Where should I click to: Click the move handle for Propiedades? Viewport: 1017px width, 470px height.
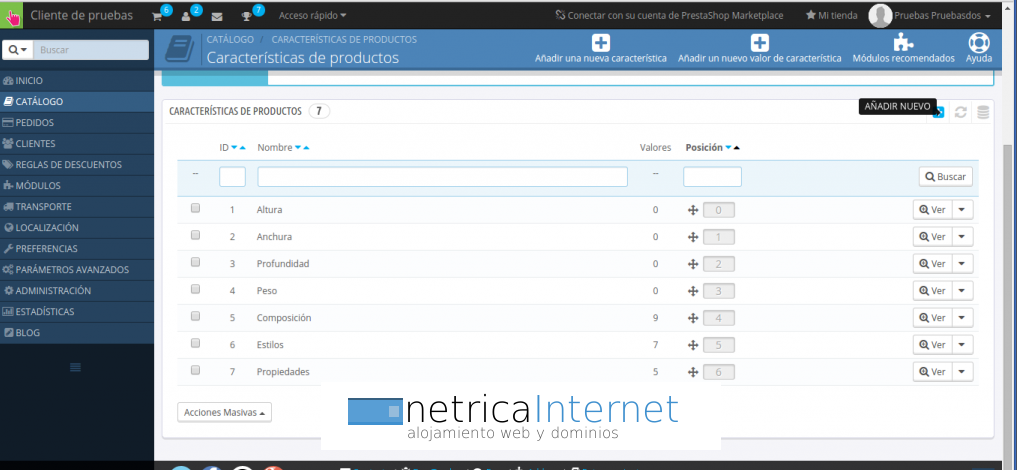693,372
